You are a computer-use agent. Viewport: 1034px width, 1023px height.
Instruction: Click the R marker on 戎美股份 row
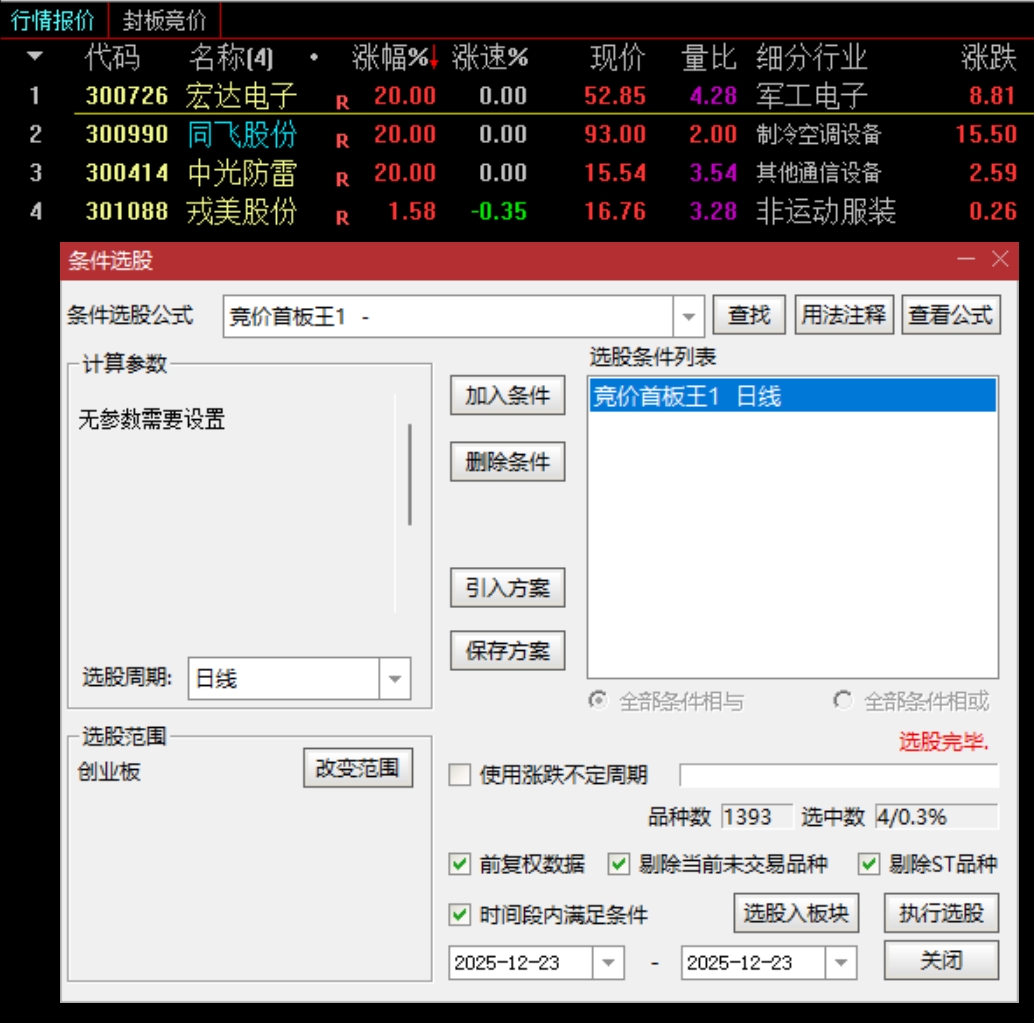[342, 218]
